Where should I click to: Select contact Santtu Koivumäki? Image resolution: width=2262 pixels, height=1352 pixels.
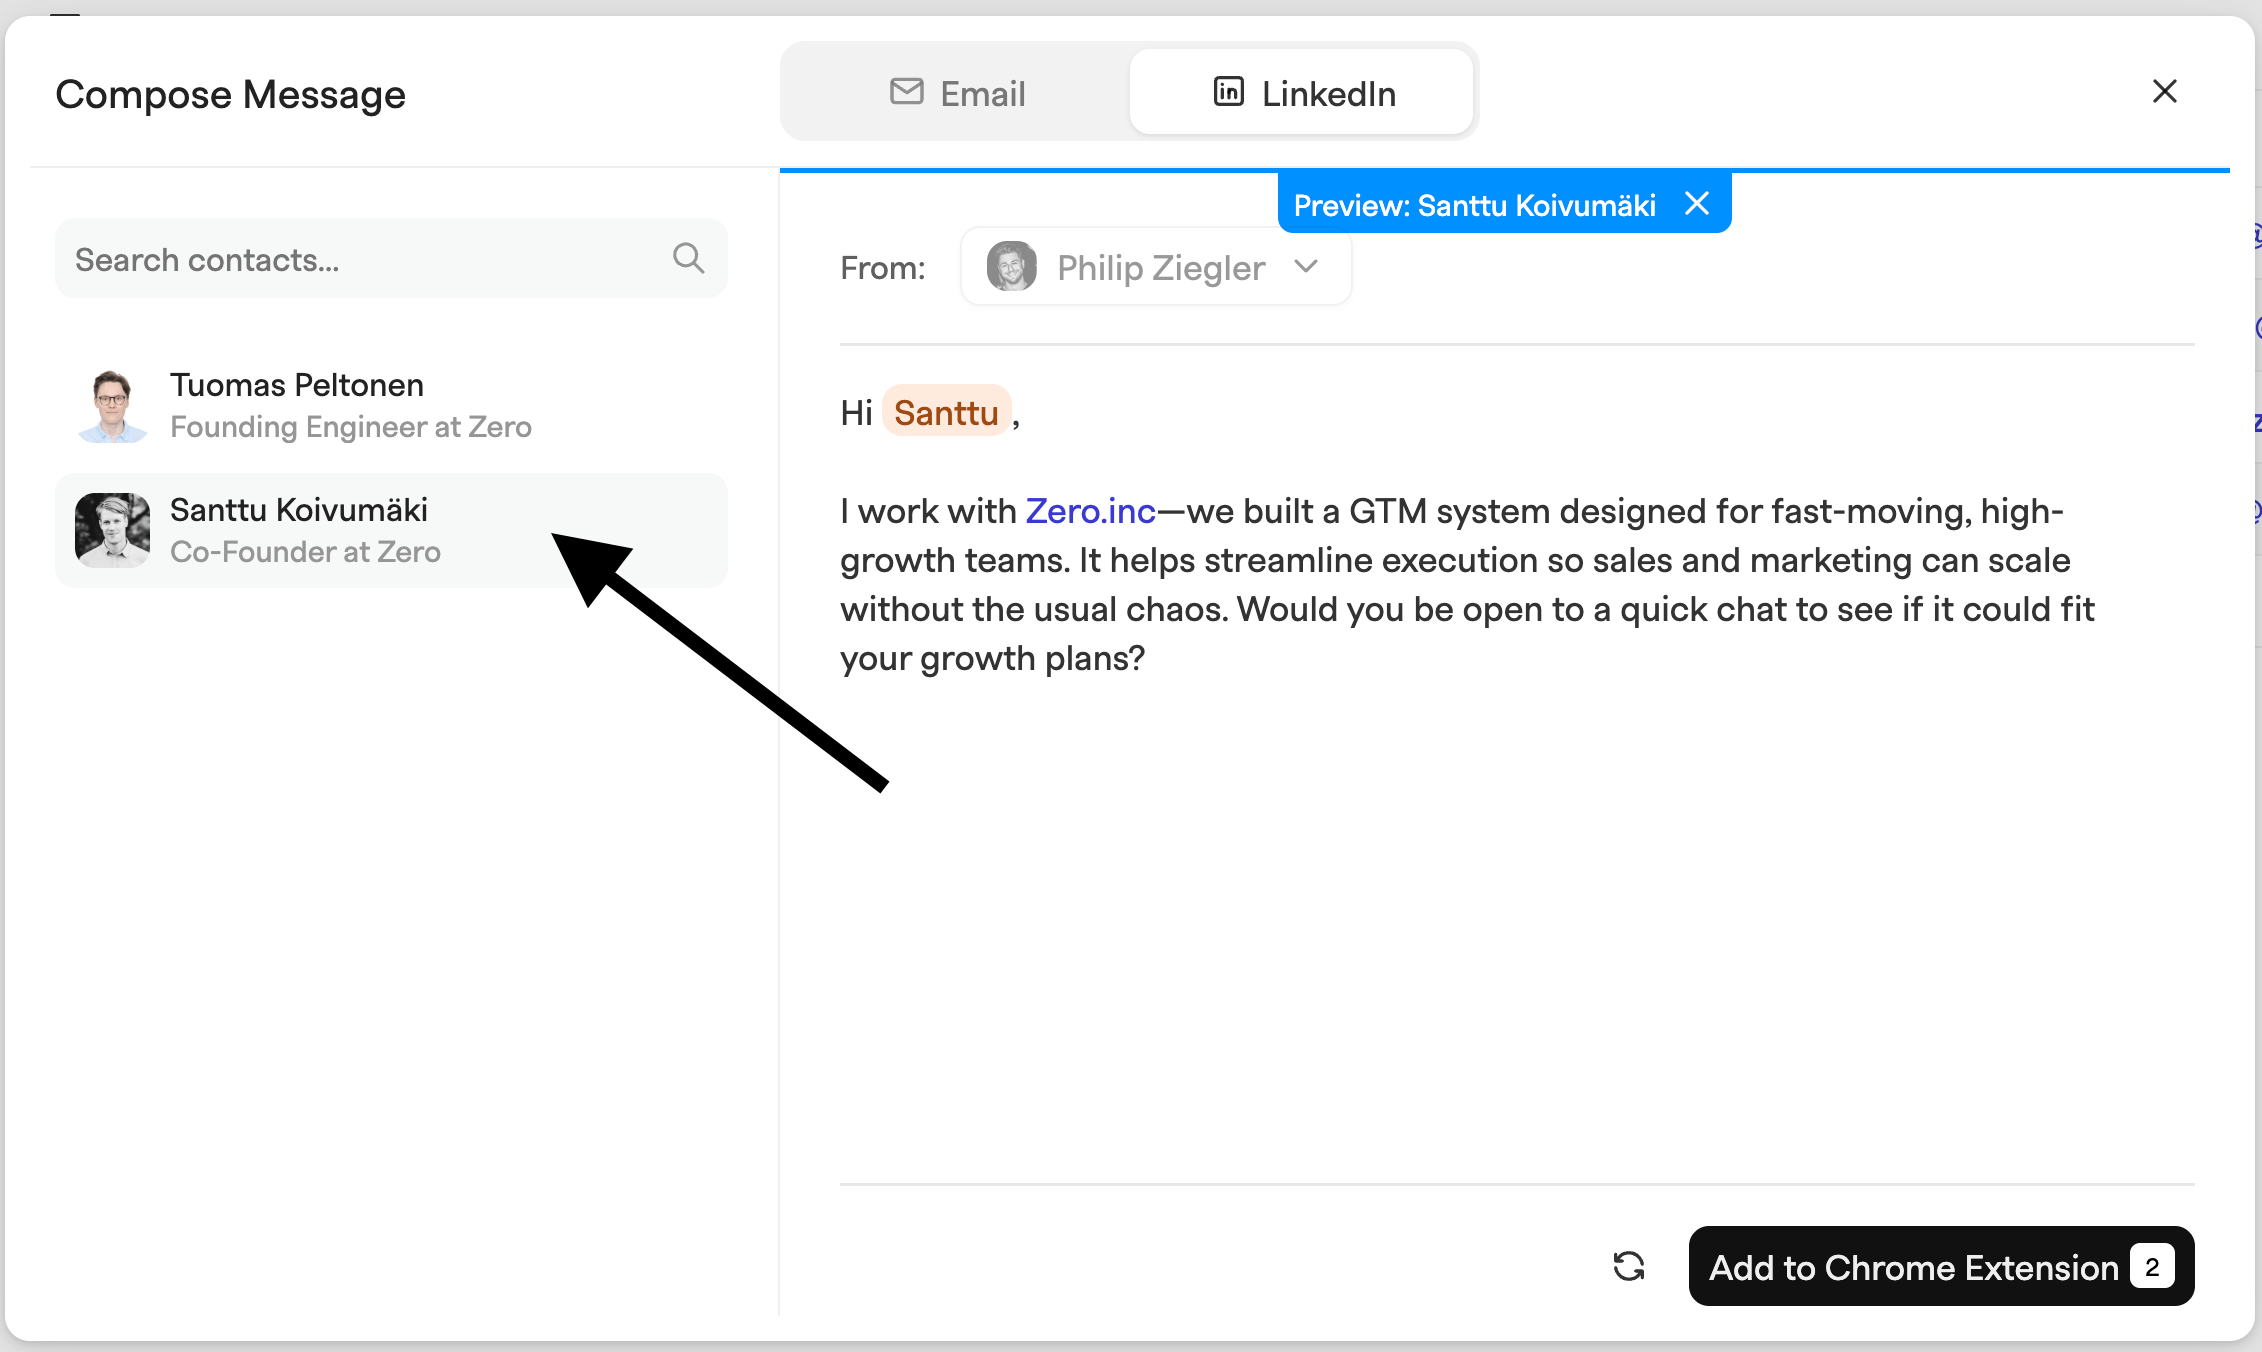(x=391, y=530)
